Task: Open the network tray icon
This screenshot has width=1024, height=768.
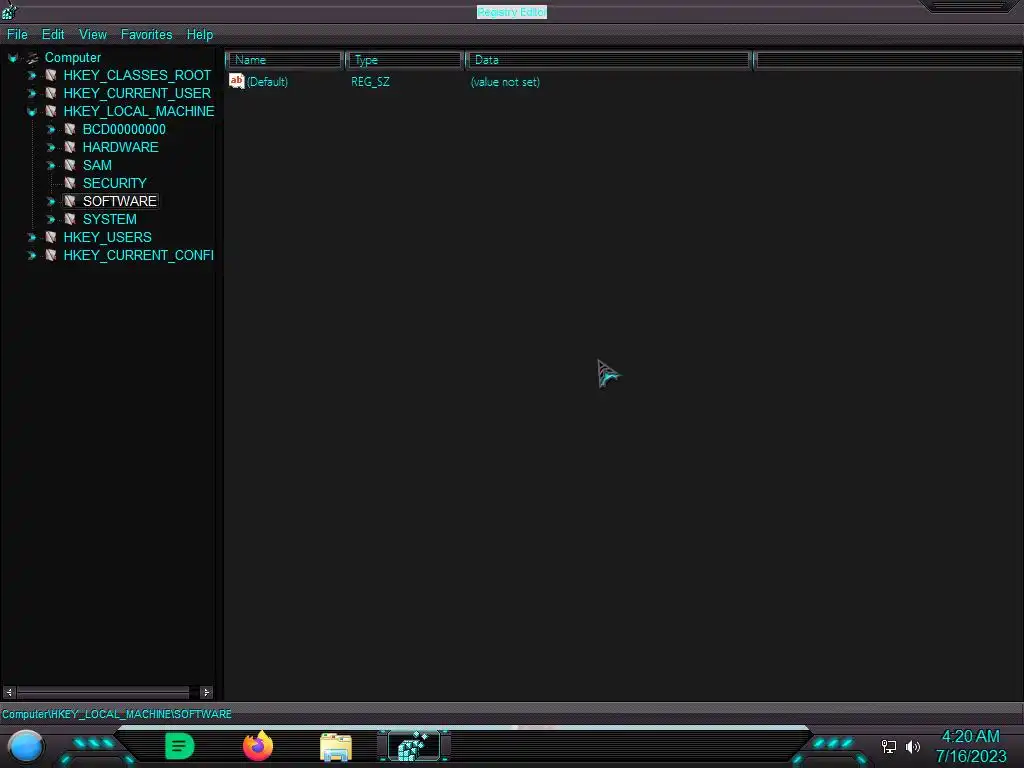Action: click(x=889, y=746)
